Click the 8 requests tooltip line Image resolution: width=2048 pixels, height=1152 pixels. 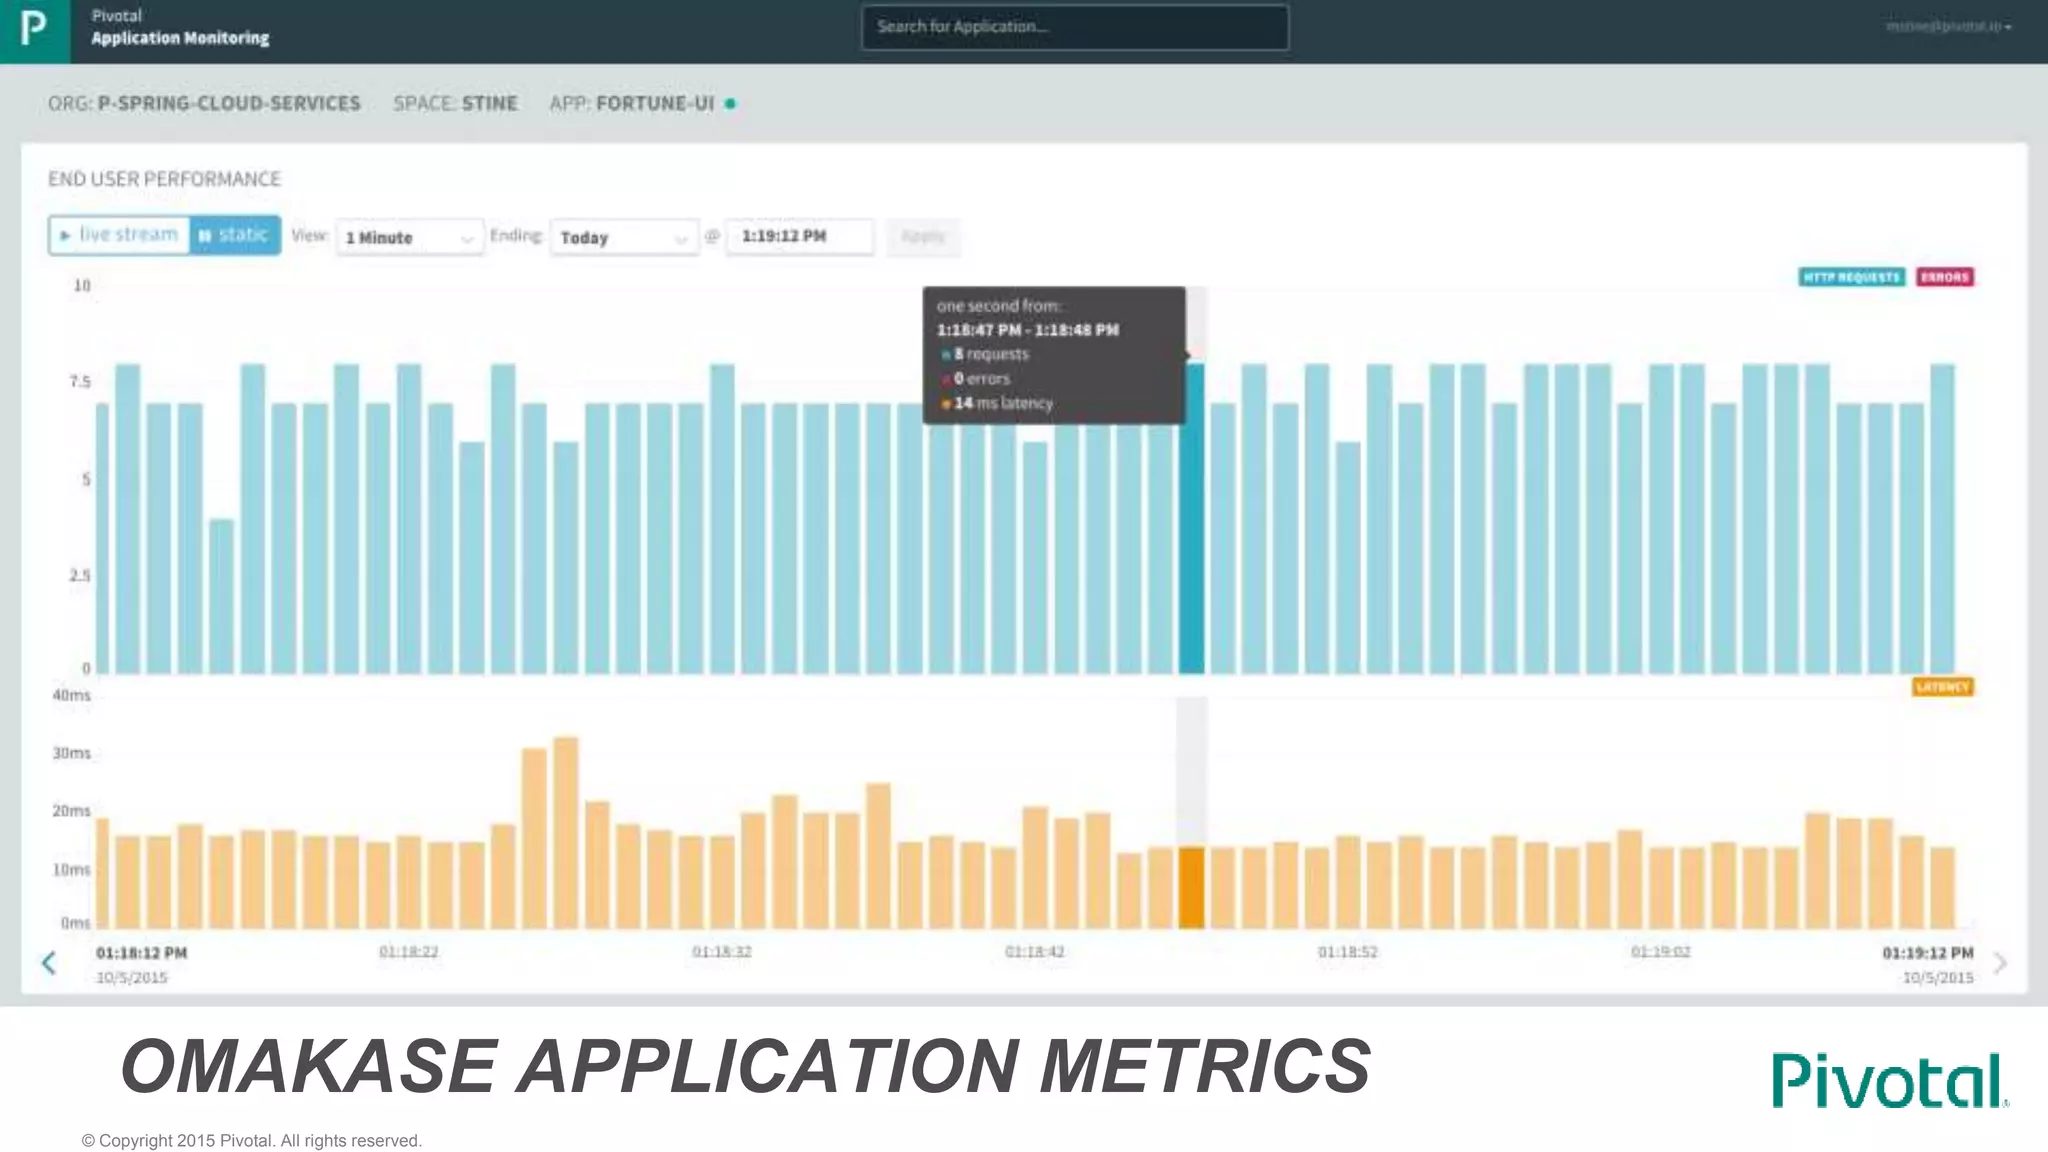pos(985,354)
